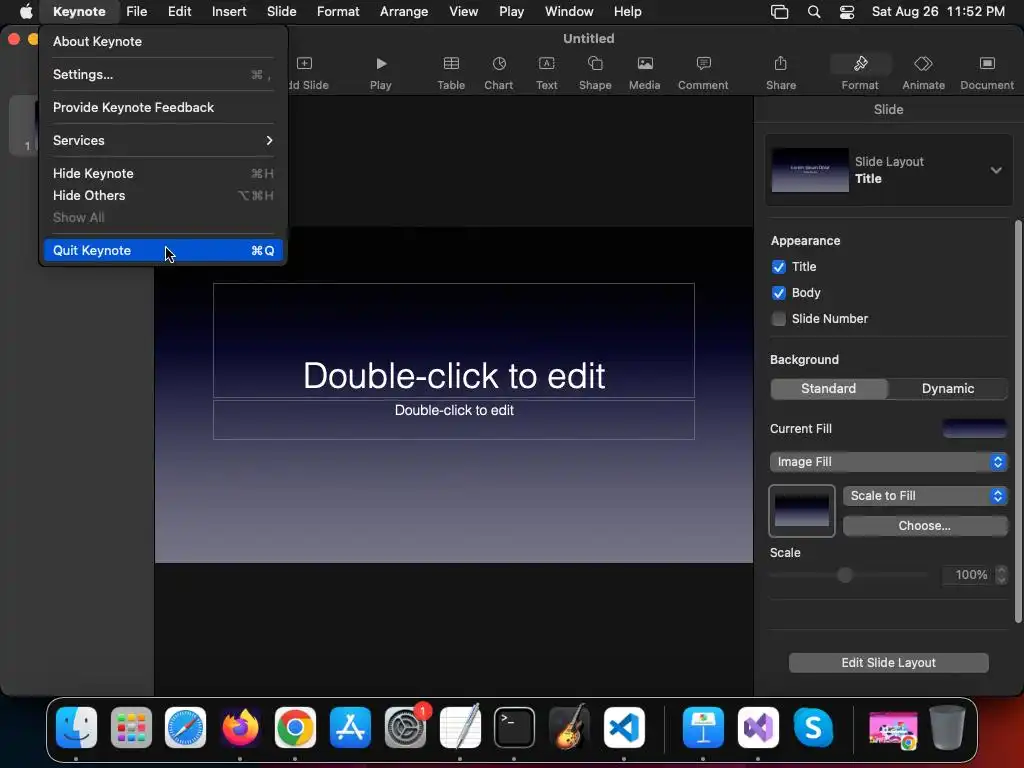Image resolution: width=1024 pixels, height=768 pixels.
Task: Enable the Slide Number checkbox
Action: point(778,319)
